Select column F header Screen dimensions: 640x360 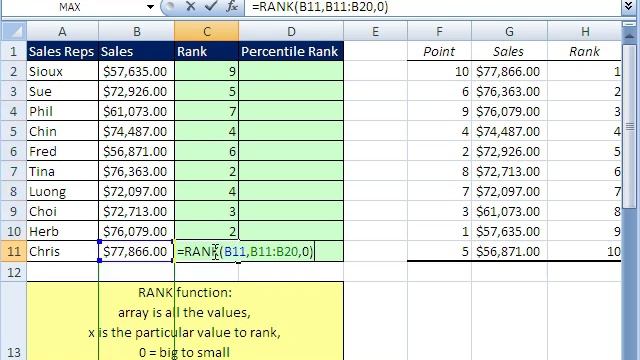point(439,31)
